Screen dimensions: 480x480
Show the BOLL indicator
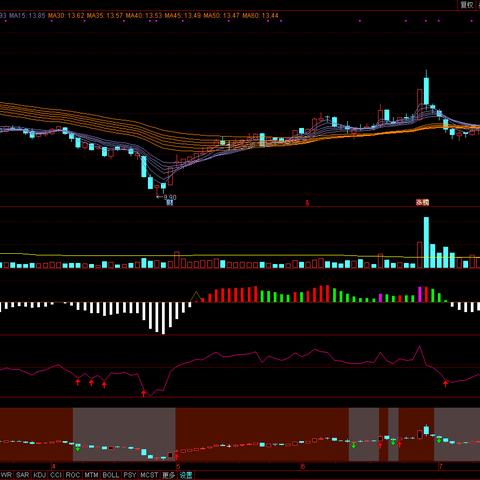tap(111, 475)
